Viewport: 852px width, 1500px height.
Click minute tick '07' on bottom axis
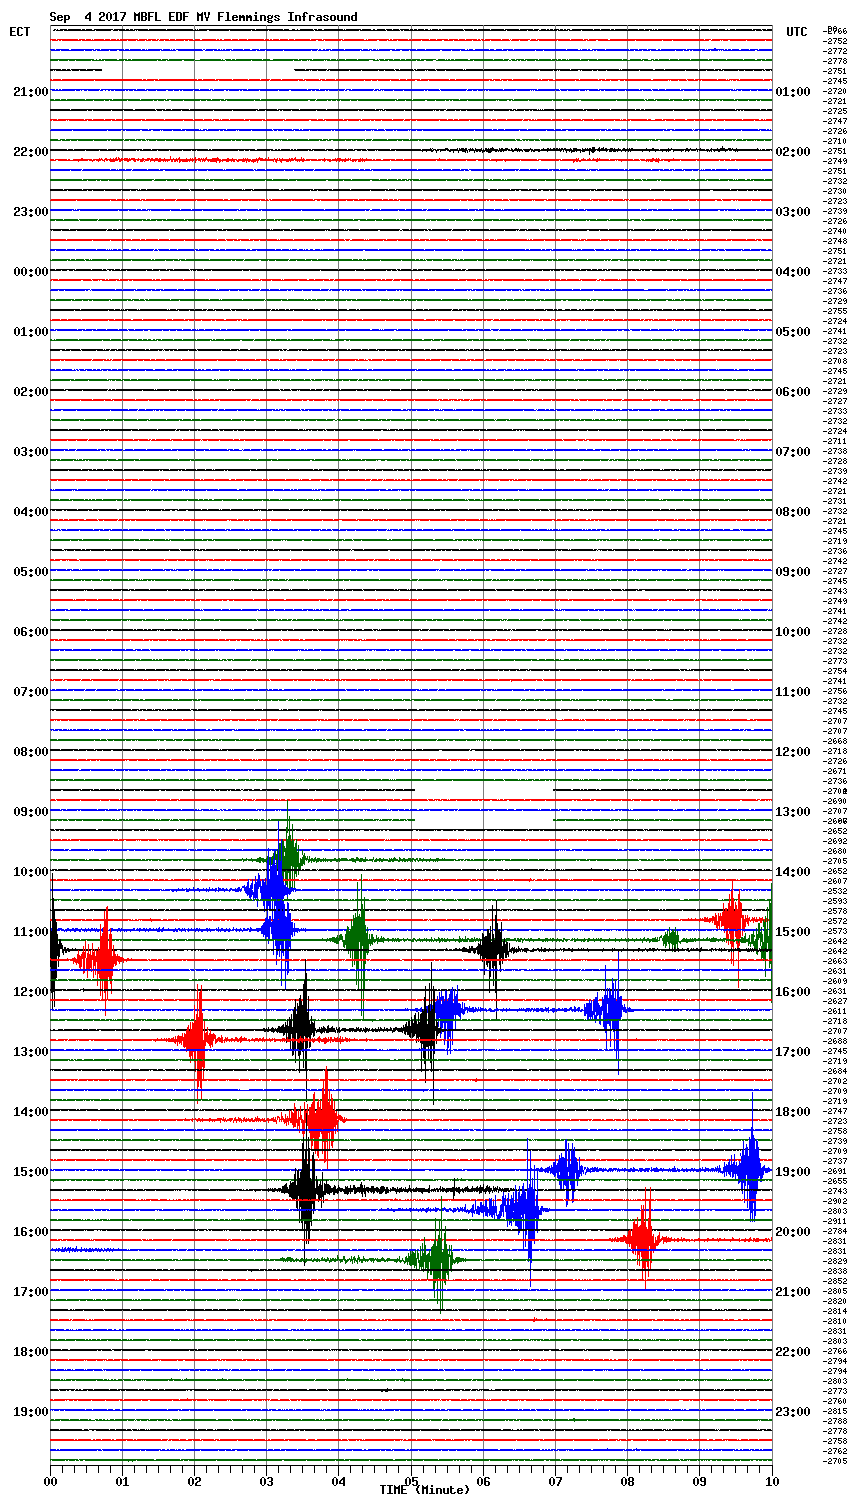(555, 1480)
